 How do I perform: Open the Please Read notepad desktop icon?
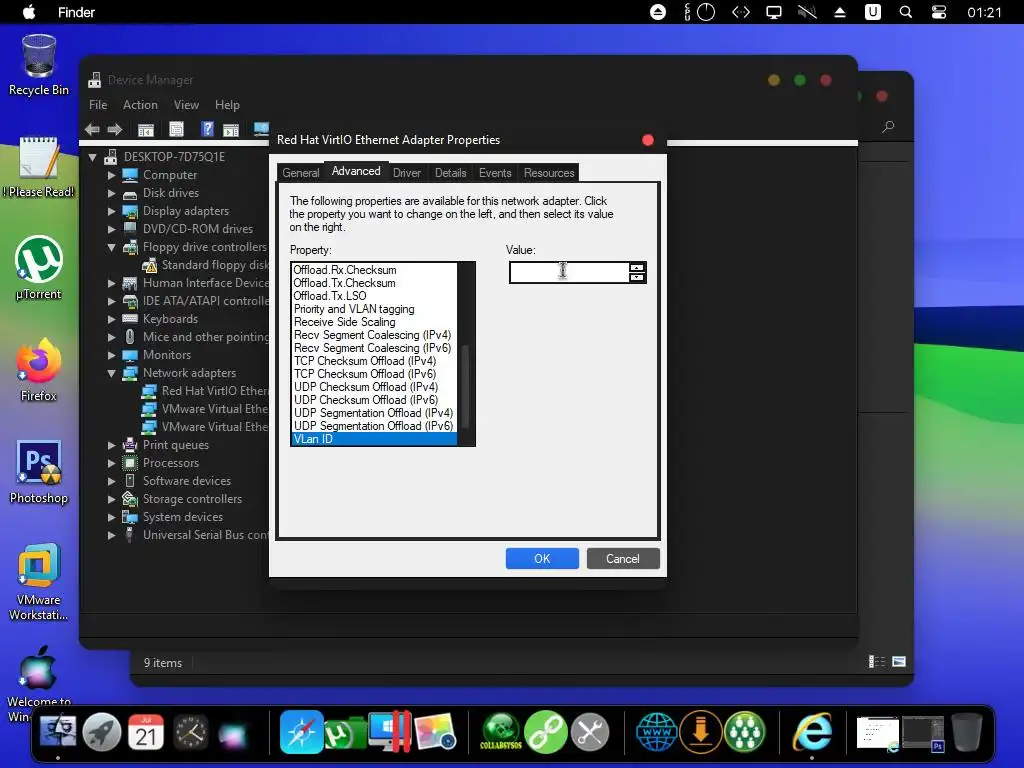(39, 167)
